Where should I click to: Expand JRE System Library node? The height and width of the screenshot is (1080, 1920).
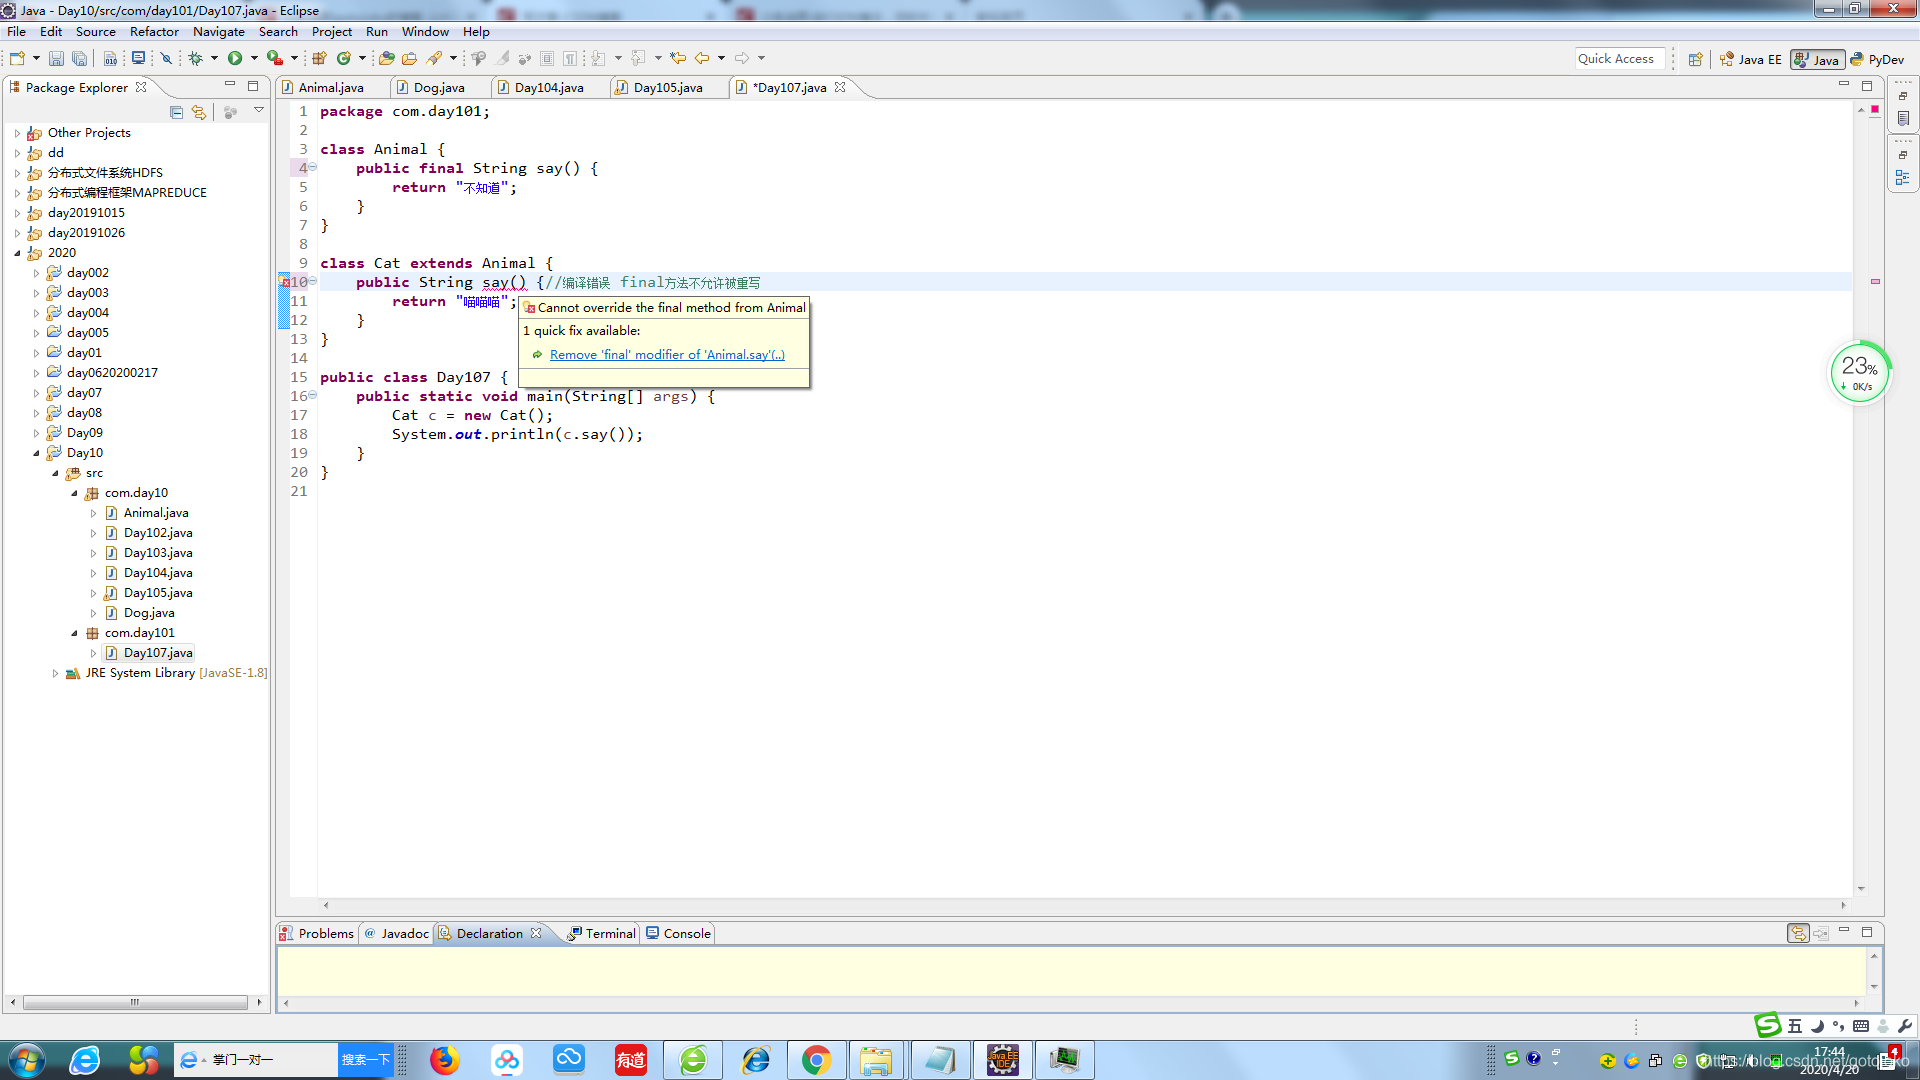pos(55,673)
